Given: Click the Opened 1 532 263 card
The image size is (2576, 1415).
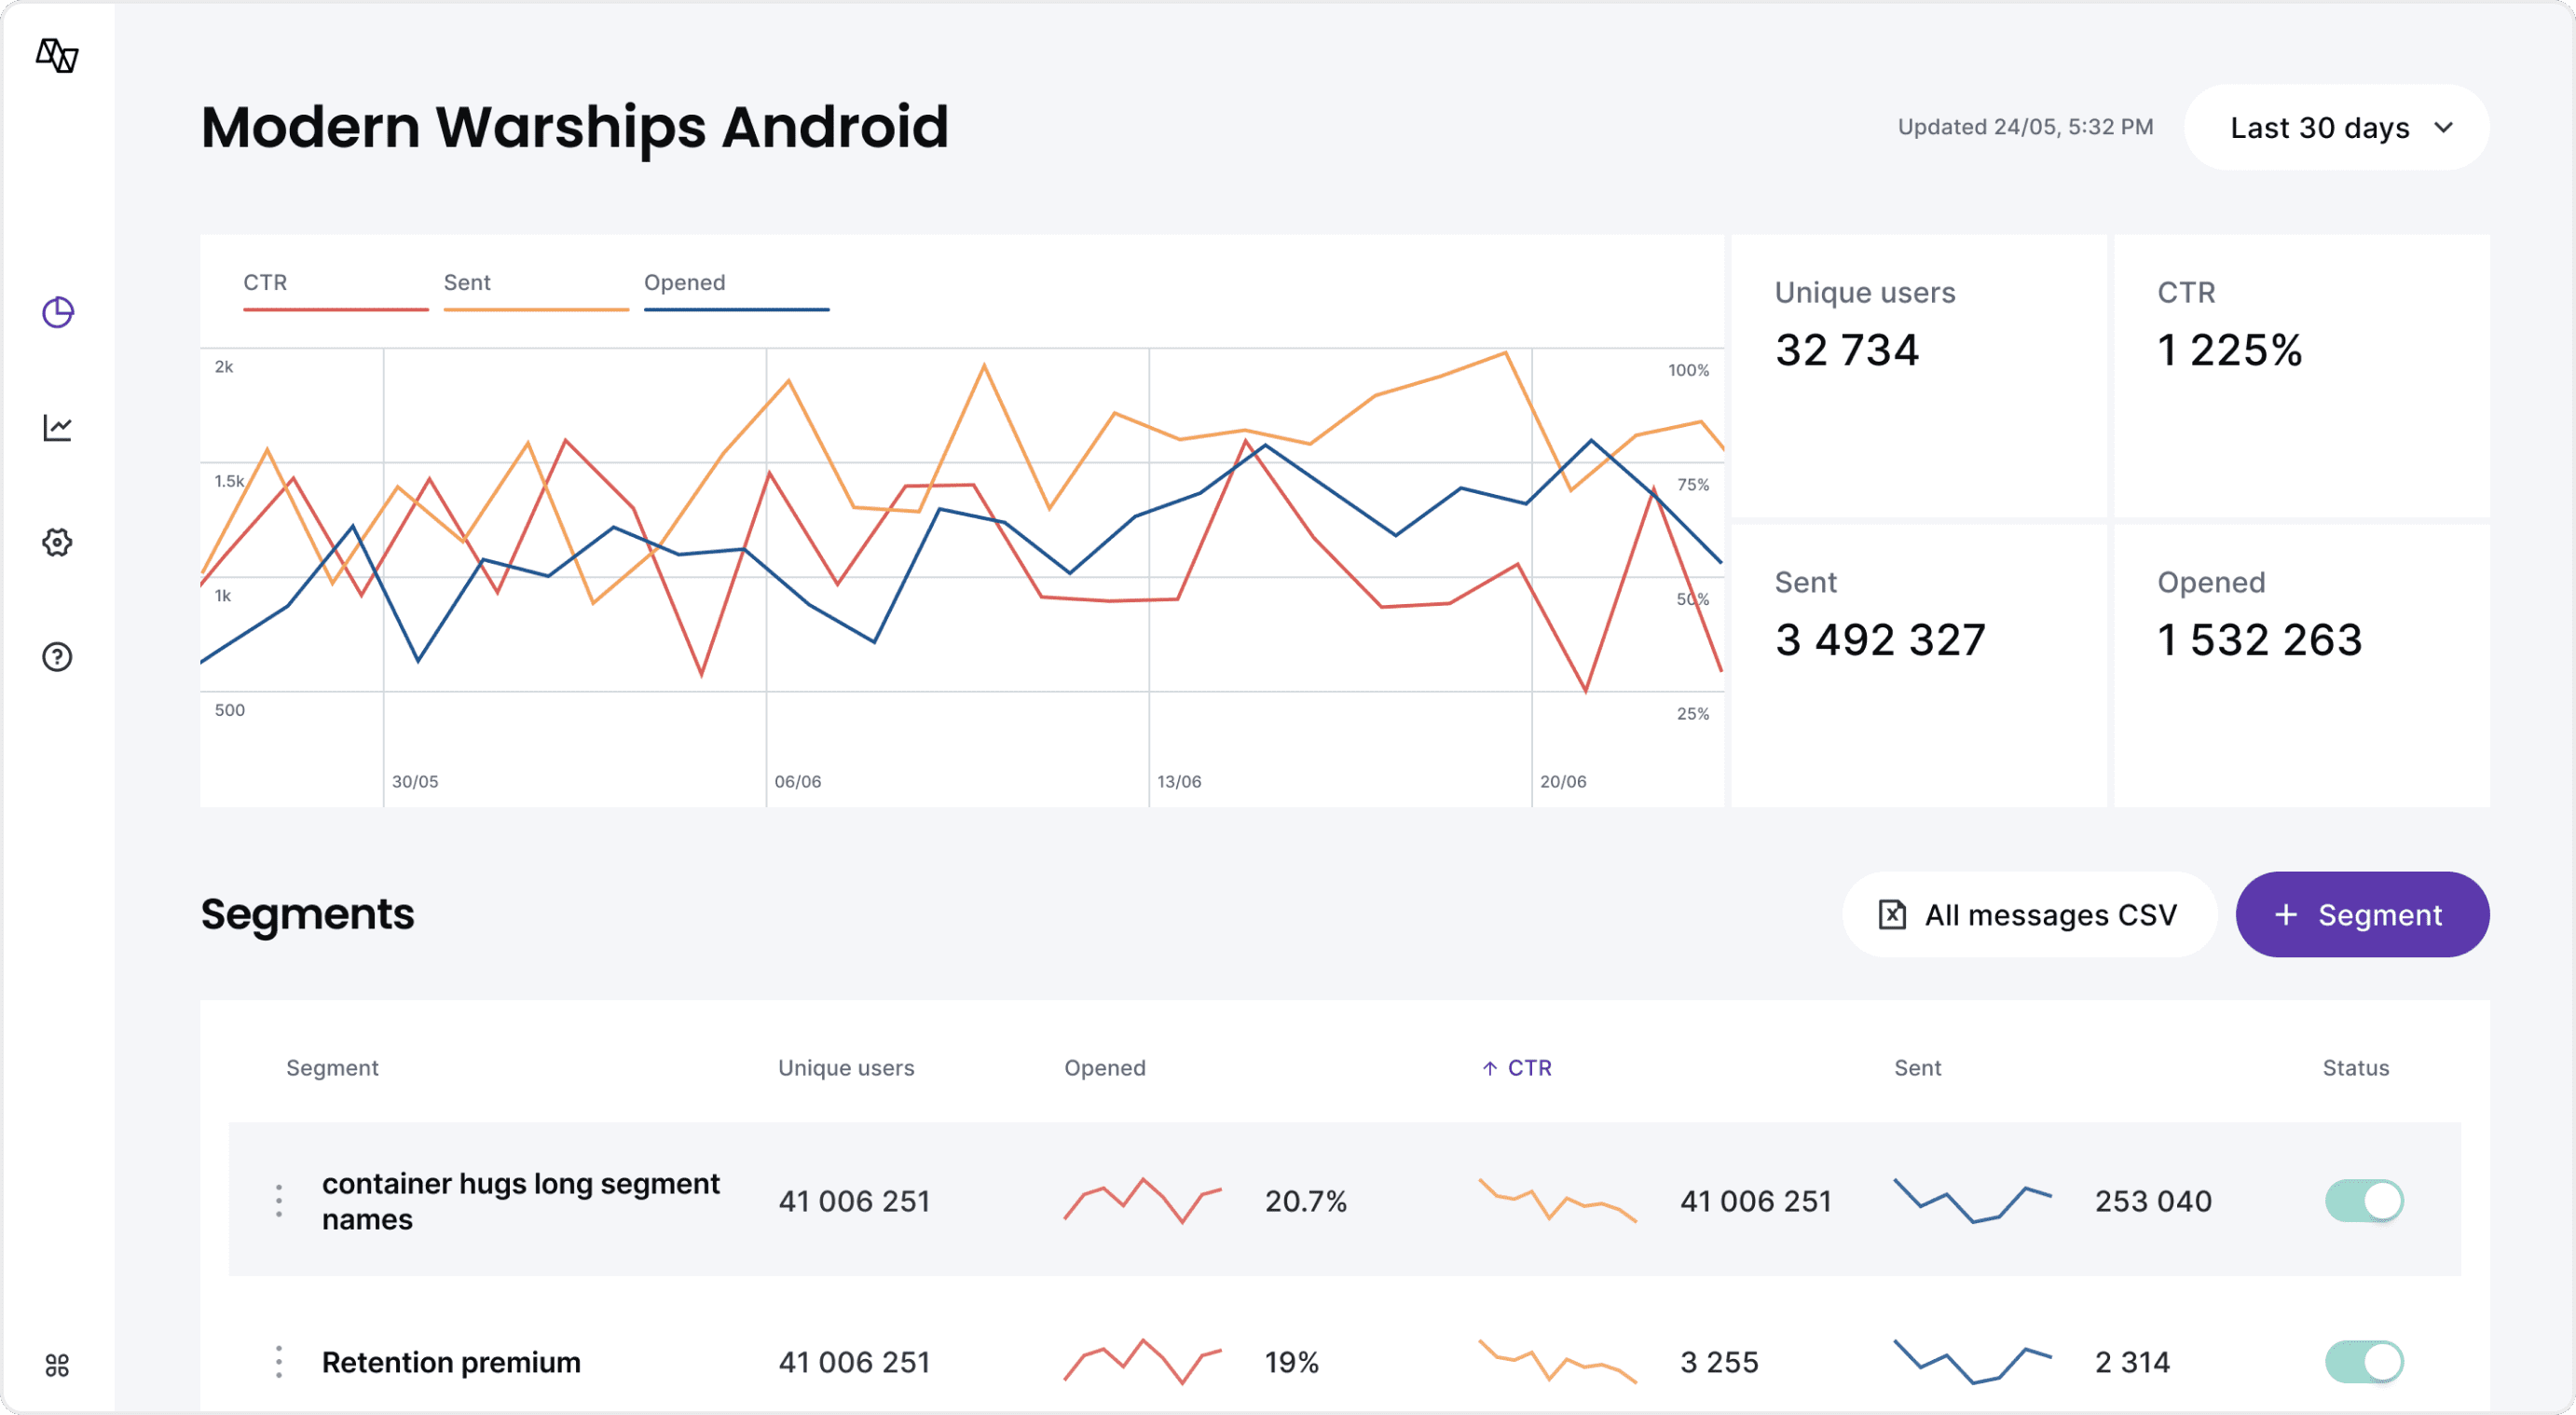Looking at the screenshot, I should (2302, 666).
